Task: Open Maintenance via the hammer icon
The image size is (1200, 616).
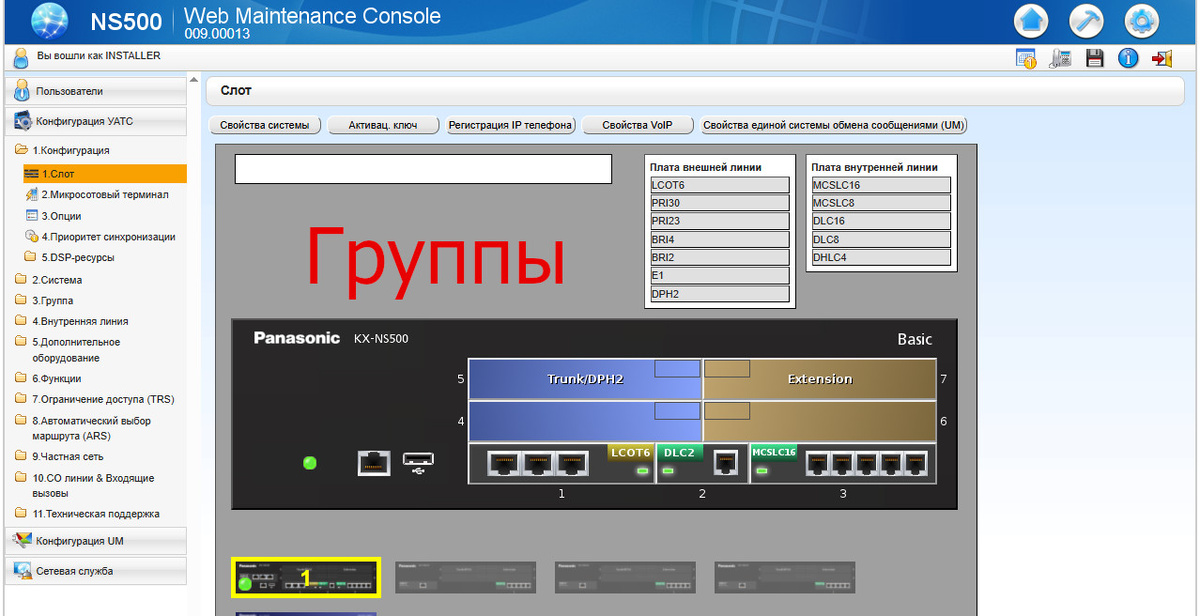Action: pyautogui.click(x=1086, y=21)
